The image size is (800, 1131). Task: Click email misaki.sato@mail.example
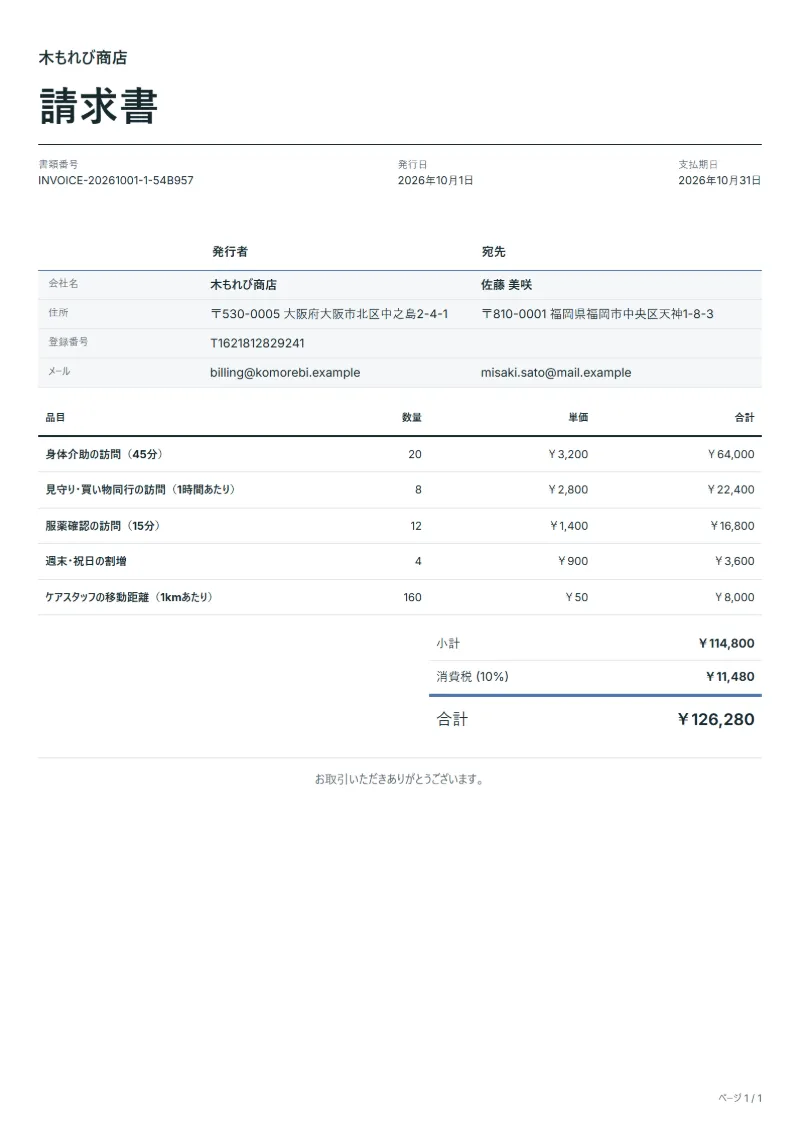(x=556, y=373)
